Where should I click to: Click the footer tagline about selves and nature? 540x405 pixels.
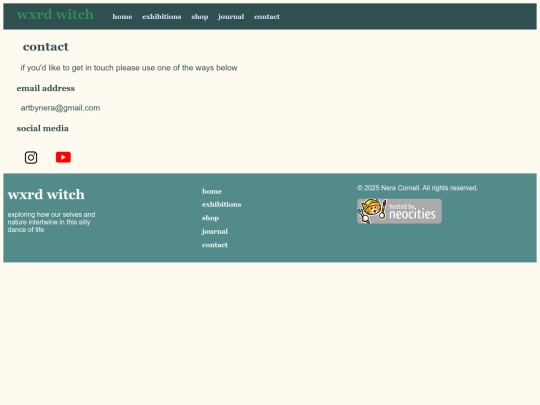[51, 222]
